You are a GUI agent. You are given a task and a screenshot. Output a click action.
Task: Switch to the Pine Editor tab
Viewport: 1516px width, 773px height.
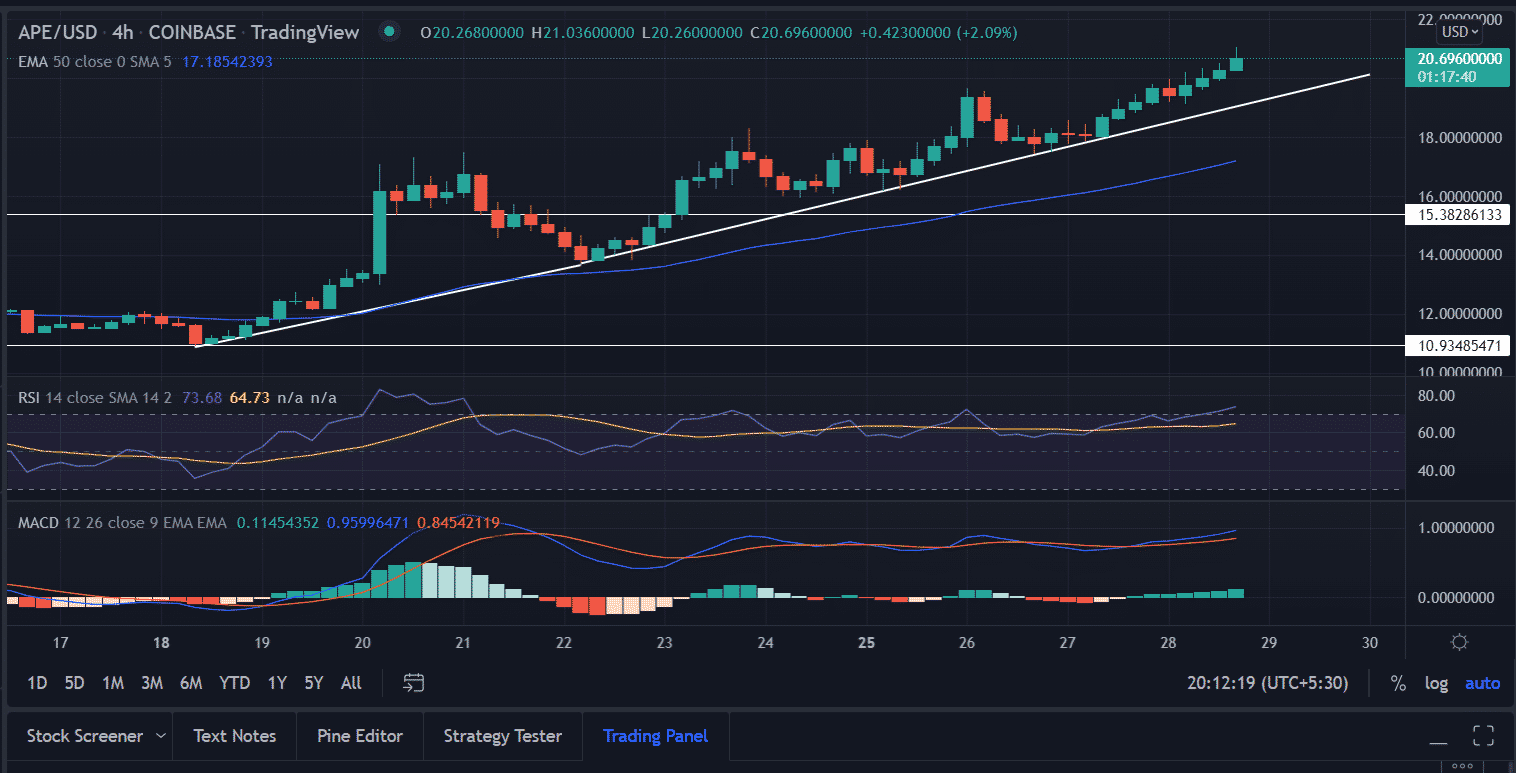pyautogui.click(x=359, y=736)
